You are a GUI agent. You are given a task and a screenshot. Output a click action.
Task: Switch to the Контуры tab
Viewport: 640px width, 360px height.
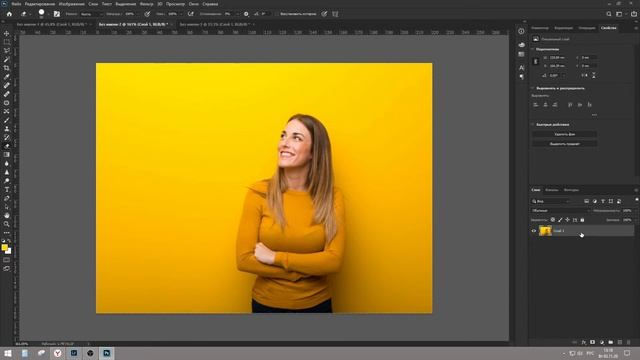click(571, 190)
